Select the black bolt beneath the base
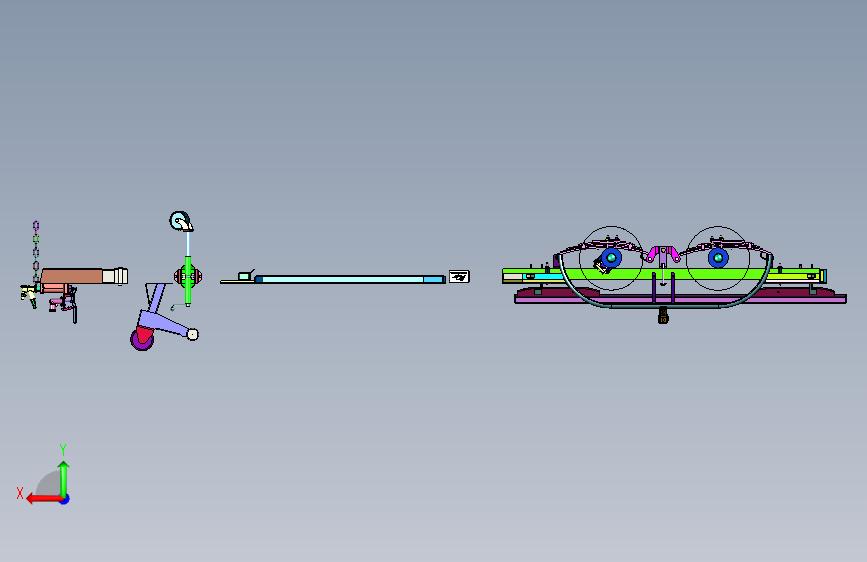867x562 pixels. 663,315
